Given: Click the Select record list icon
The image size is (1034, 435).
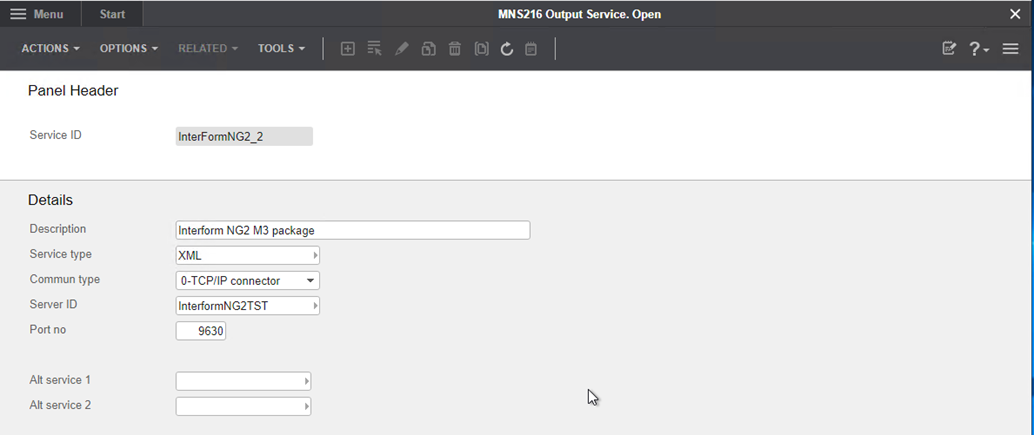Looking at the screenshot, I should pos(374,48).
